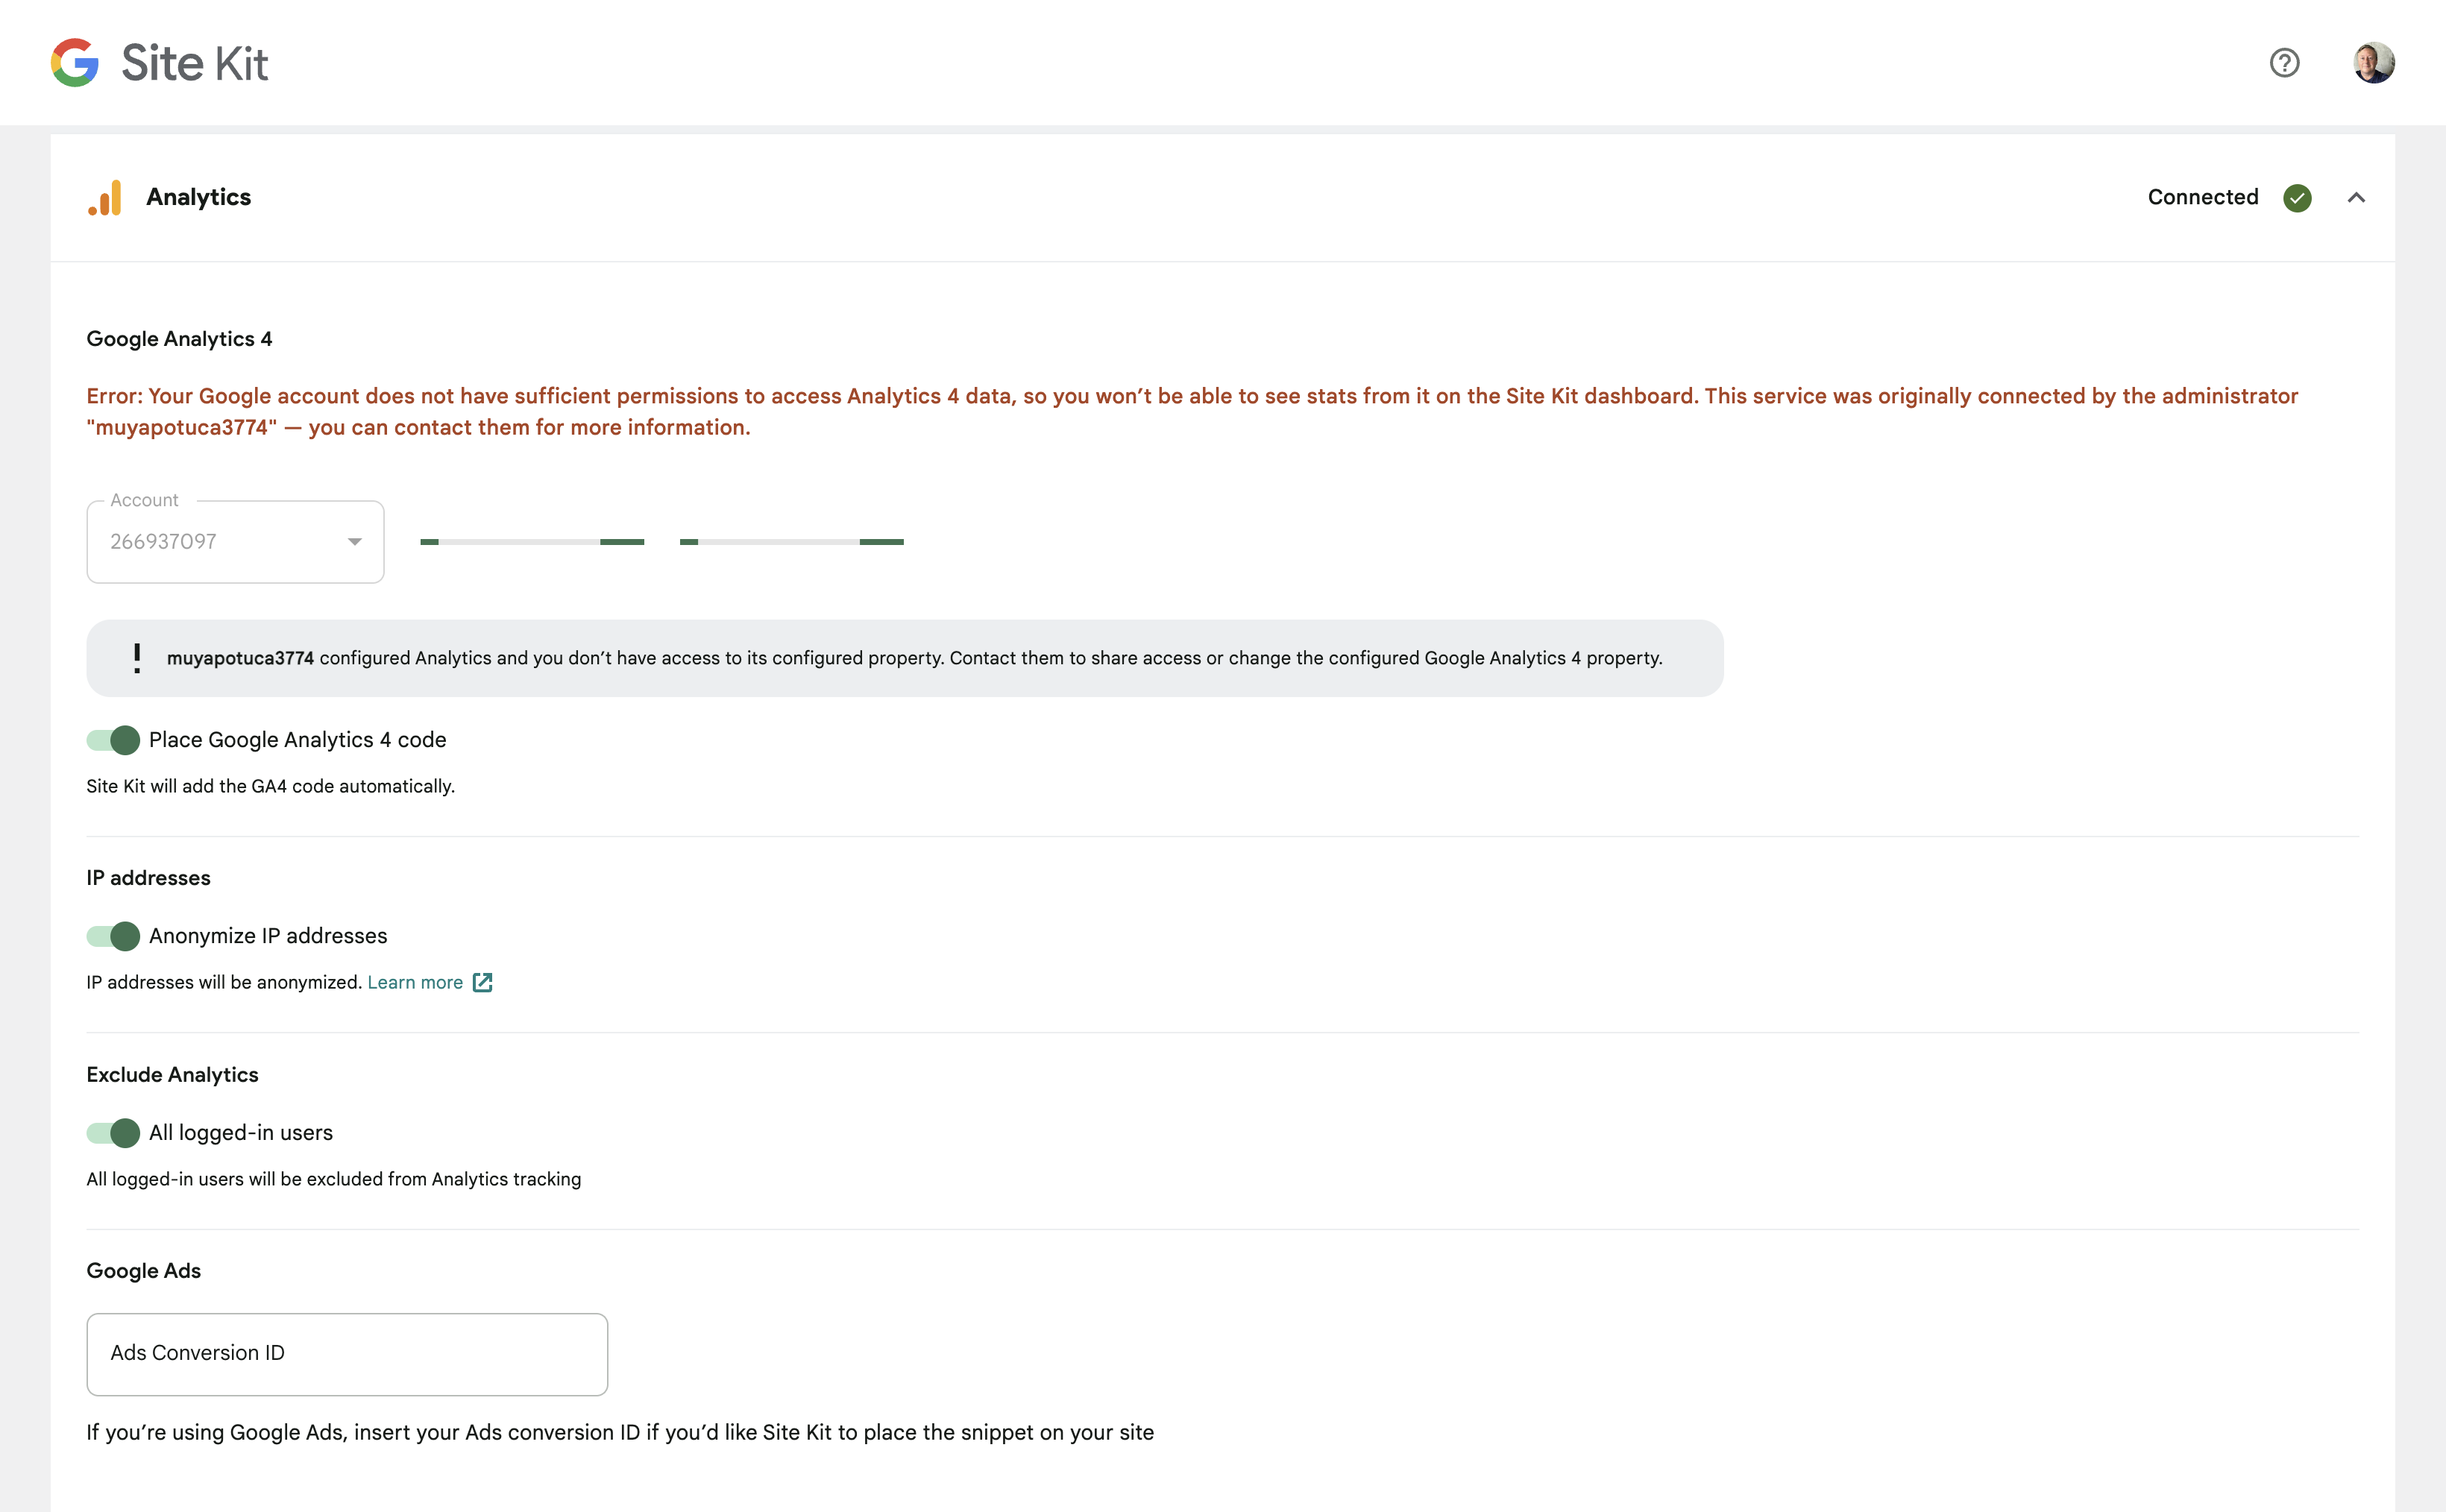Open the Learn more link
Viewport: 2446px width, 1512px height.
pos(414,982)
